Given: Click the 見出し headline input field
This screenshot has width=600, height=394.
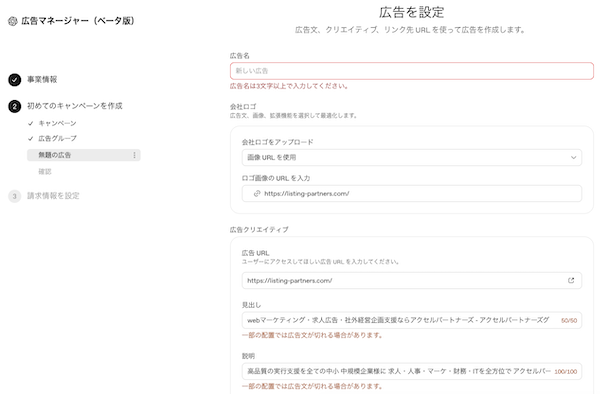Looking at the screenshot, I should click(x=412, y=320).
